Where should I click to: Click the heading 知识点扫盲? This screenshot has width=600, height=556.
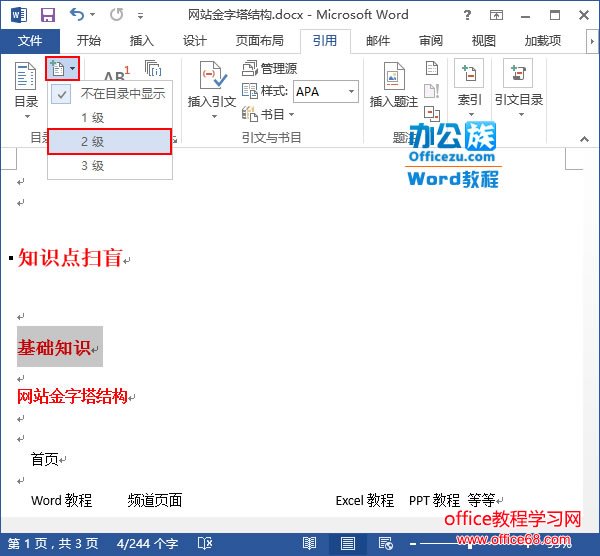(x=70, y=258)
